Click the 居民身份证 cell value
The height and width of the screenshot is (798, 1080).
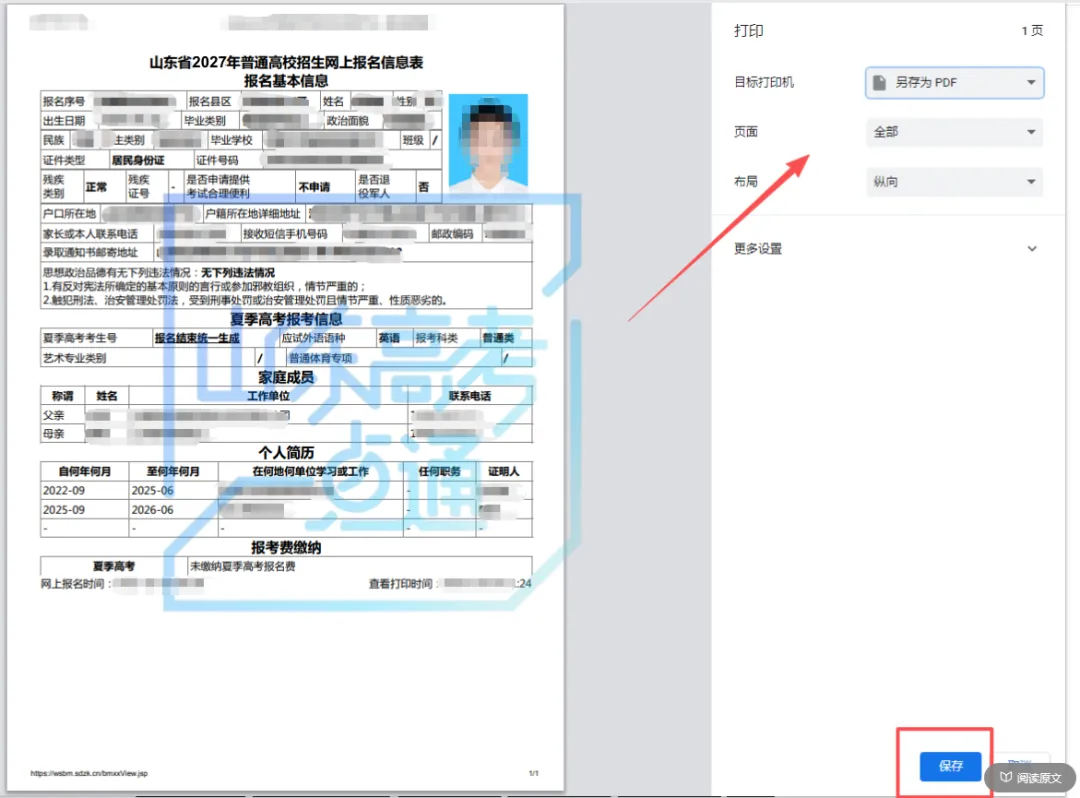click(x=138, y=160)
